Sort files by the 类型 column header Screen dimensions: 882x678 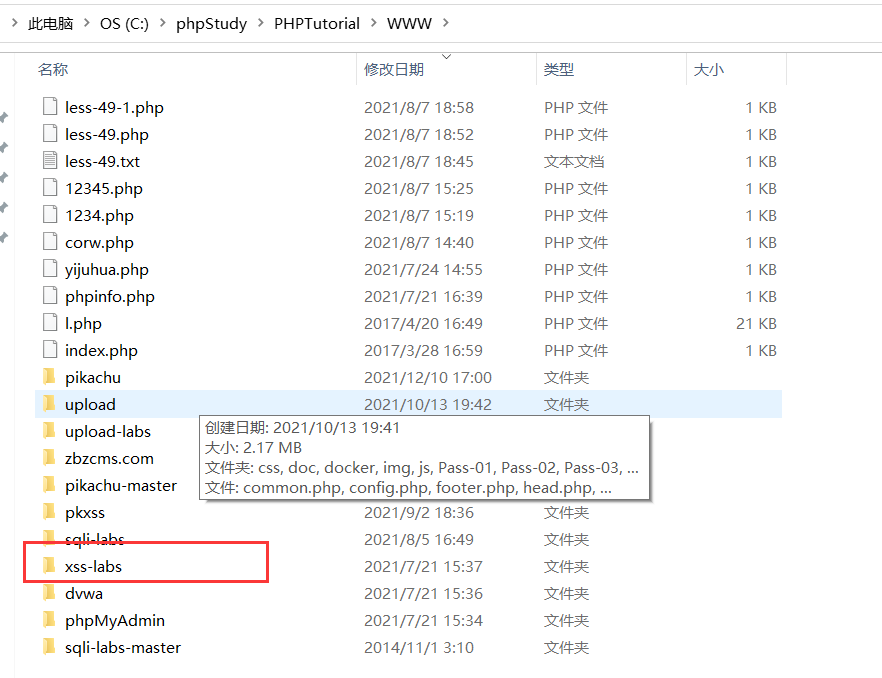pos(559,70)
